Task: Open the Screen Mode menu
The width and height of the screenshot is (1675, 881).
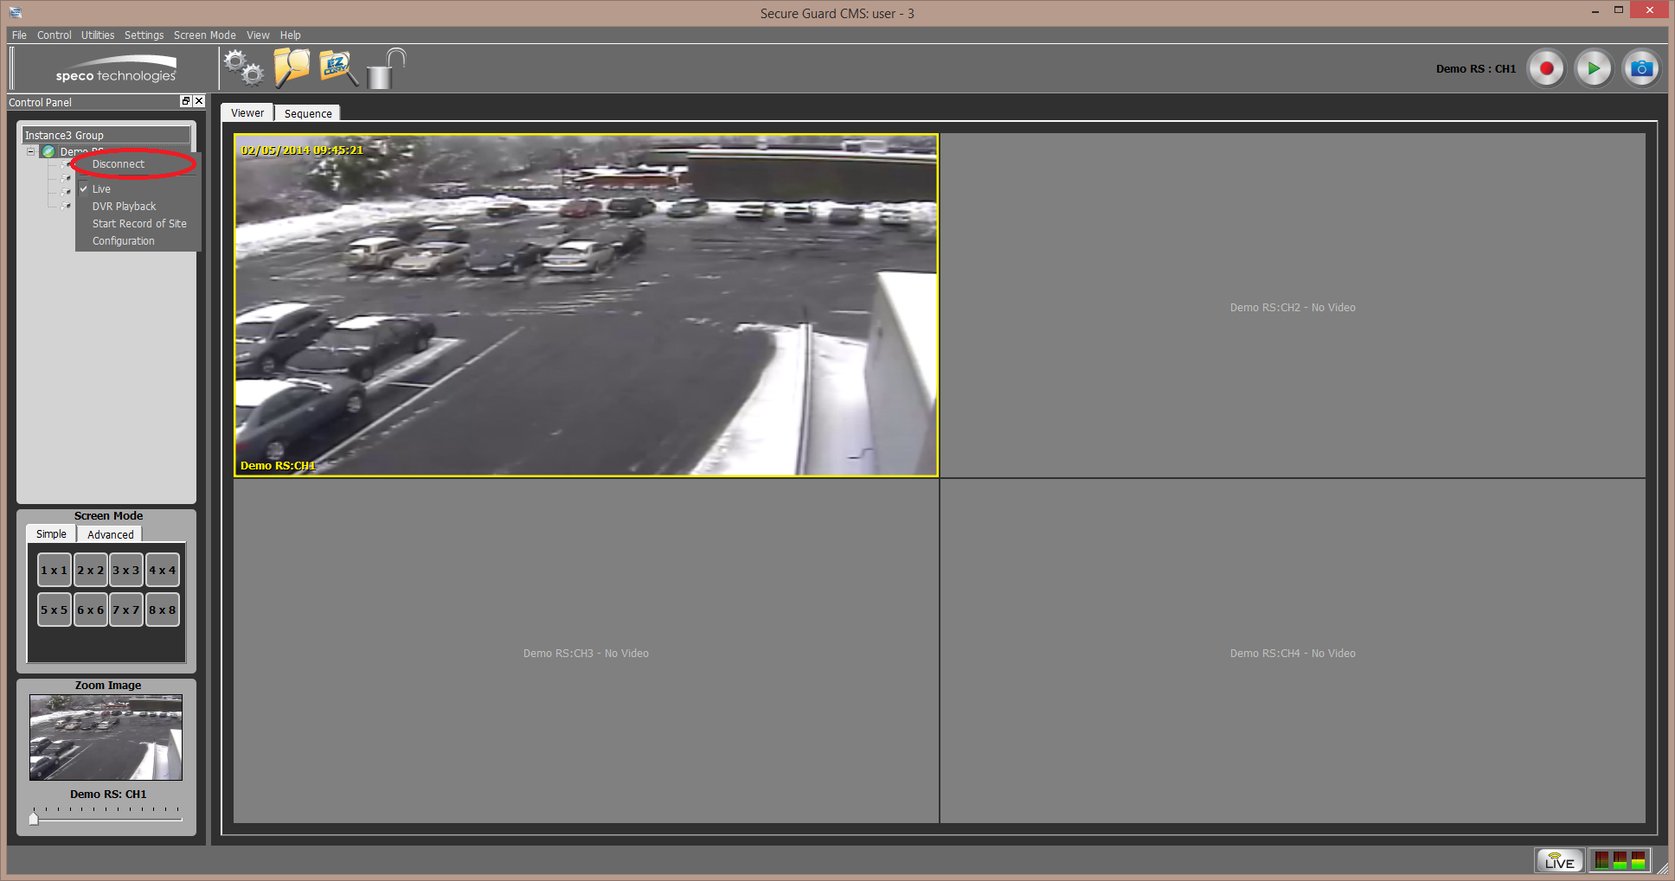Action: coord(205,35)
